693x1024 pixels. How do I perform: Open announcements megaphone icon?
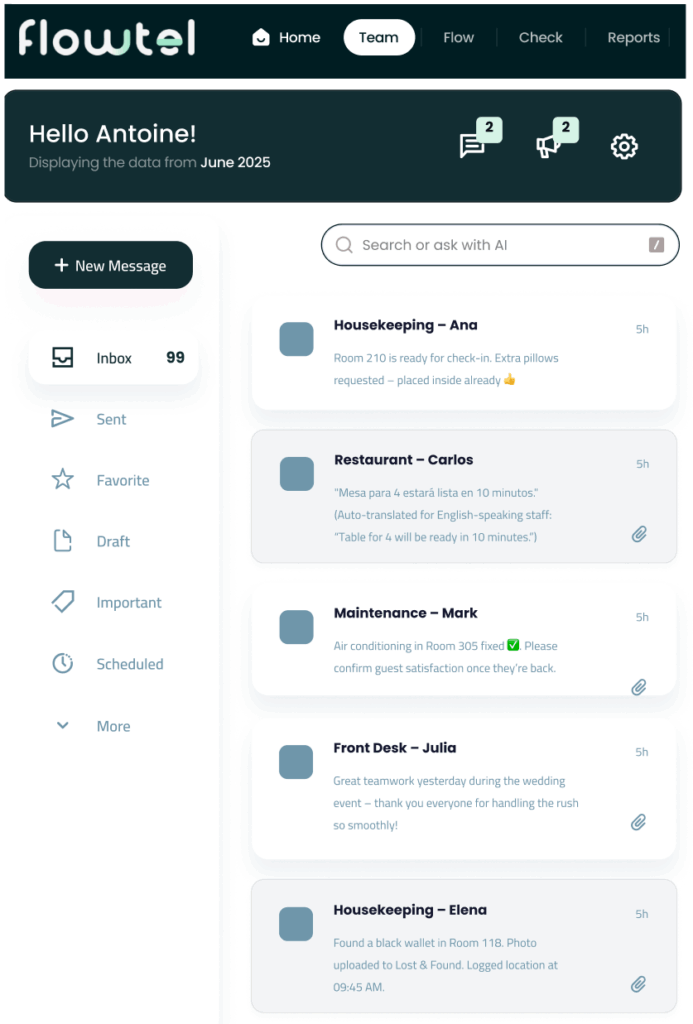coord(548,146)
